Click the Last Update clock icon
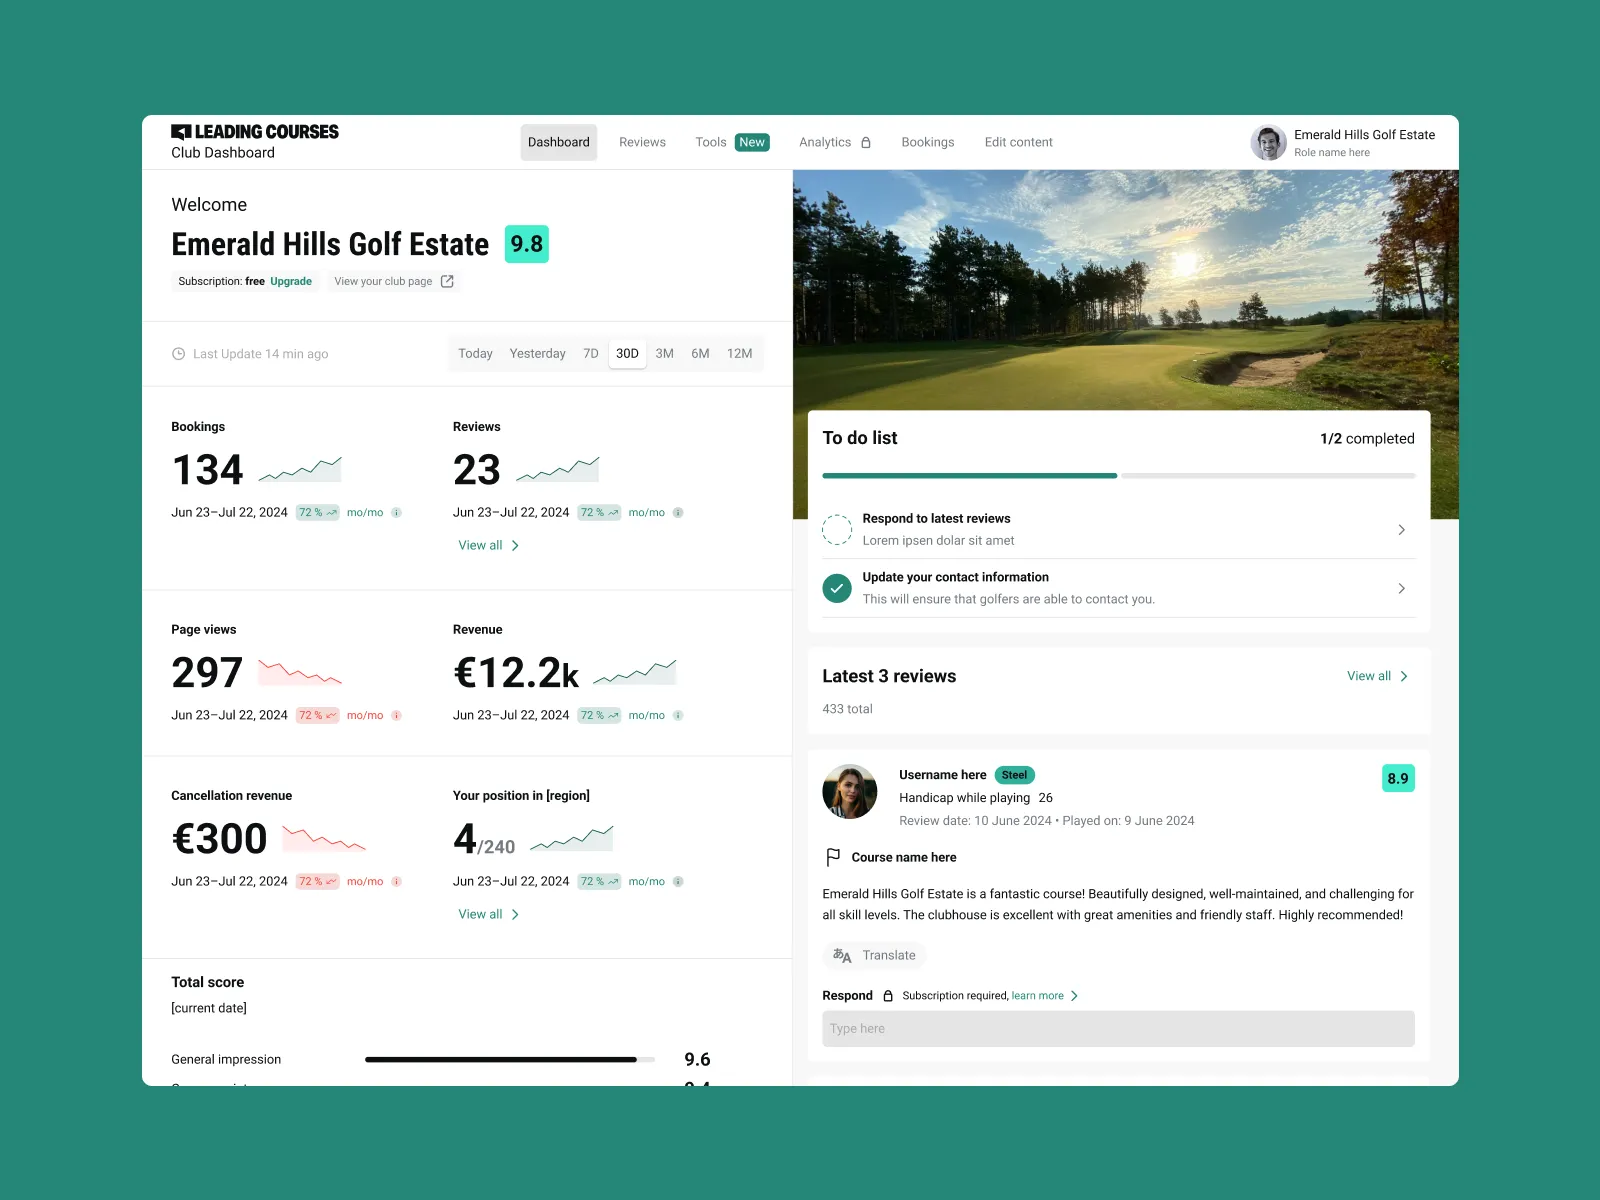 click(x=179, y=354)
